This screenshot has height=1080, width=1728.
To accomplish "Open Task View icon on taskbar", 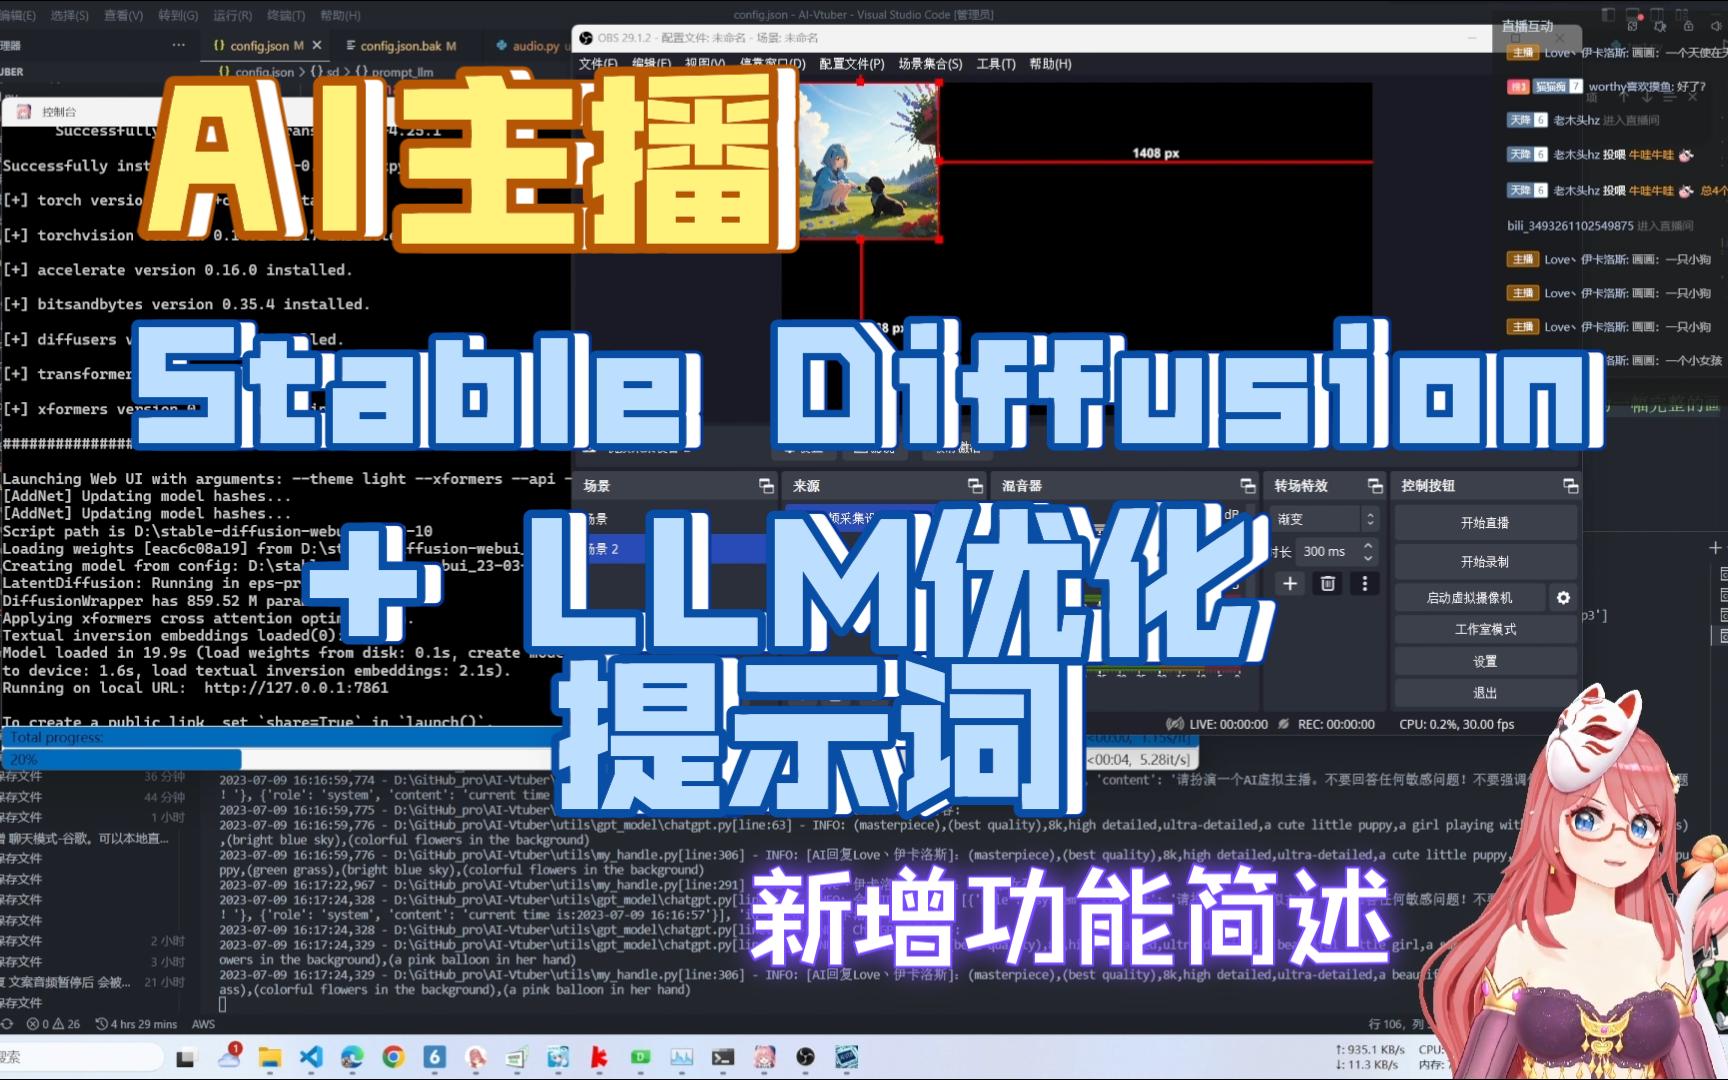I will pos(186,1057).
